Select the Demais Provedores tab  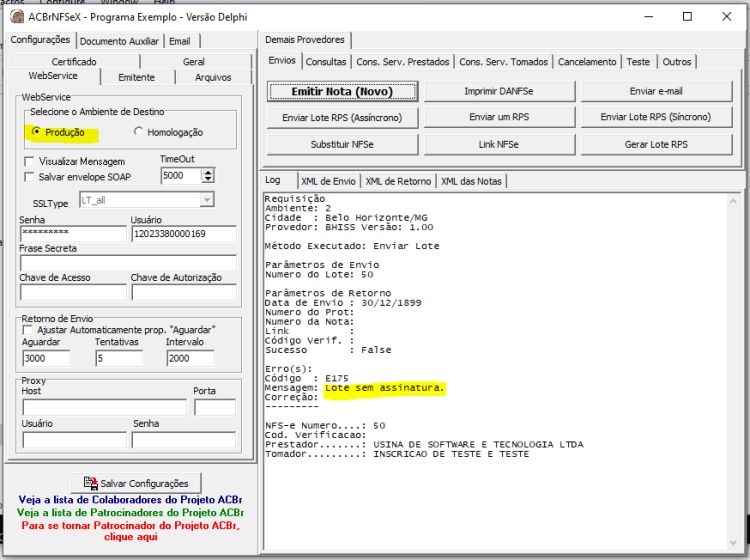tap(305, 40)
